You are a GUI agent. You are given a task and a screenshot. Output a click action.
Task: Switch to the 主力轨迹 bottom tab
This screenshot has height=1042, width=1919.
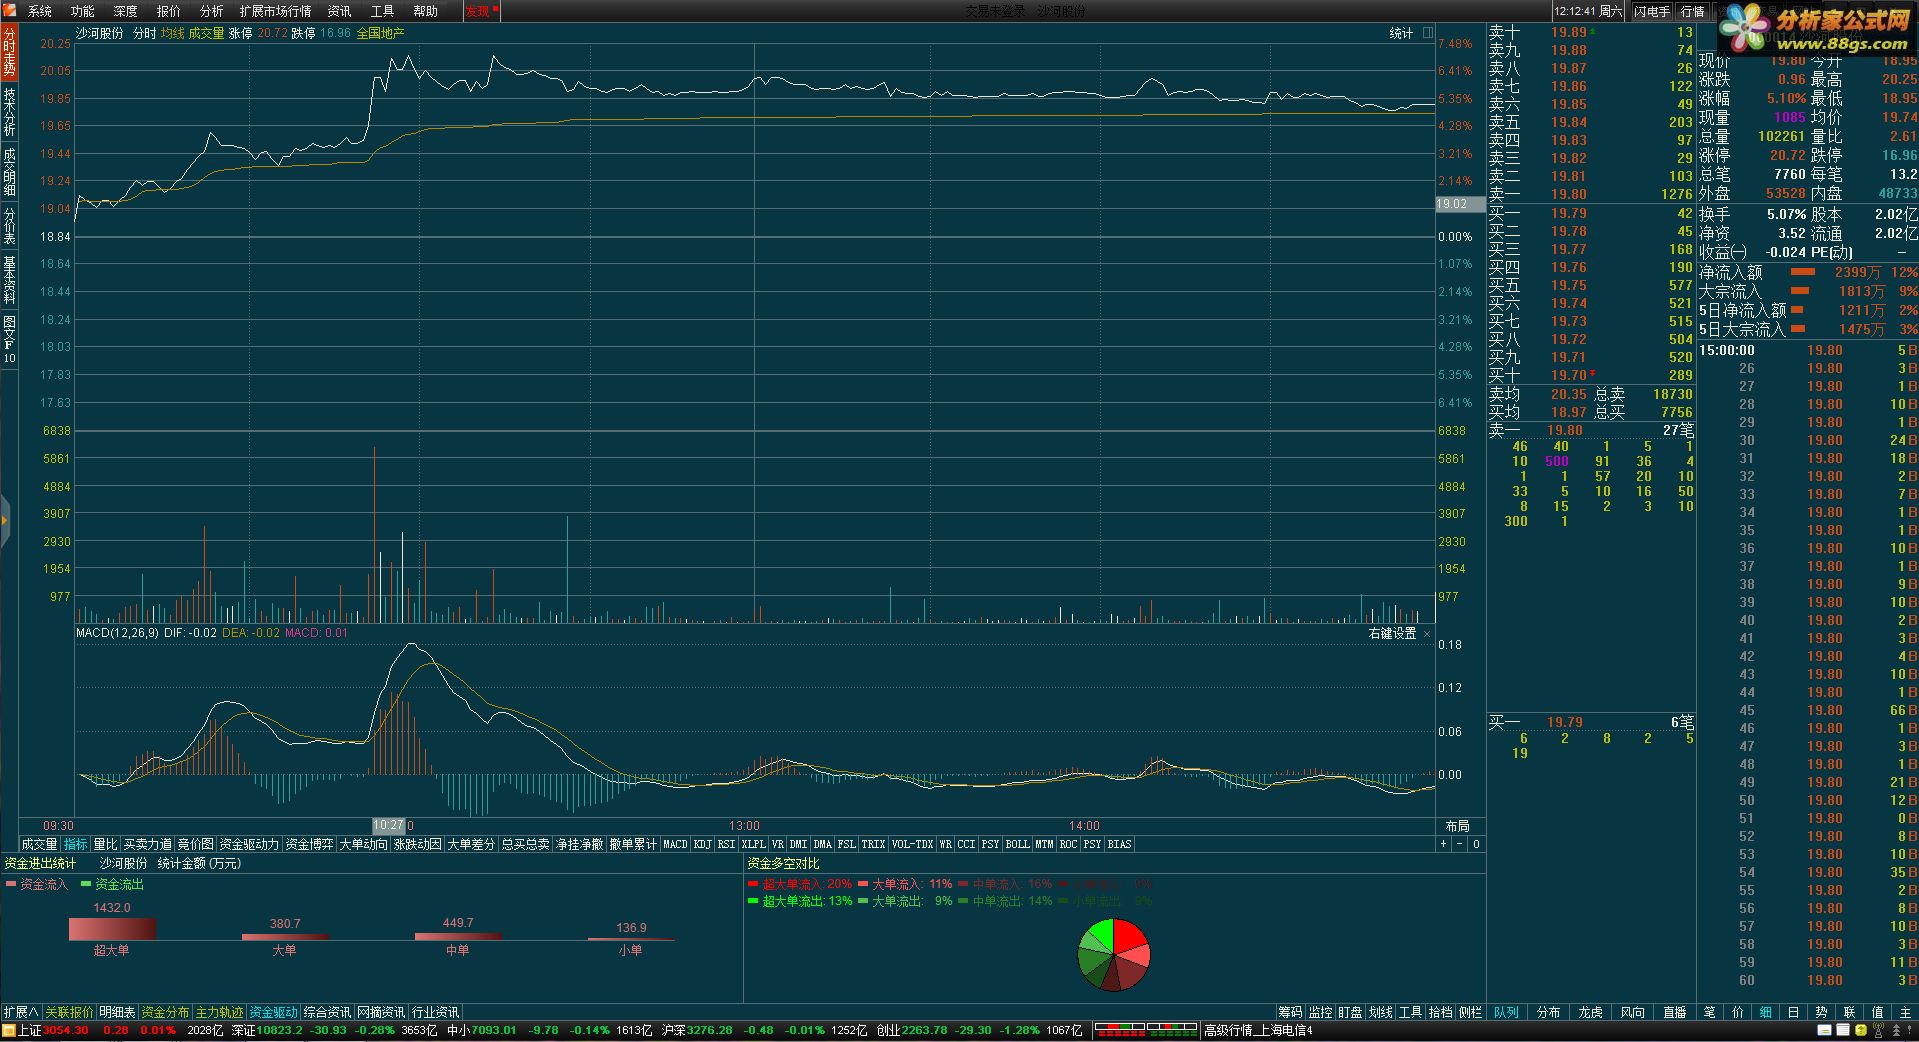pyautogui.click(x=219, y=1012)
